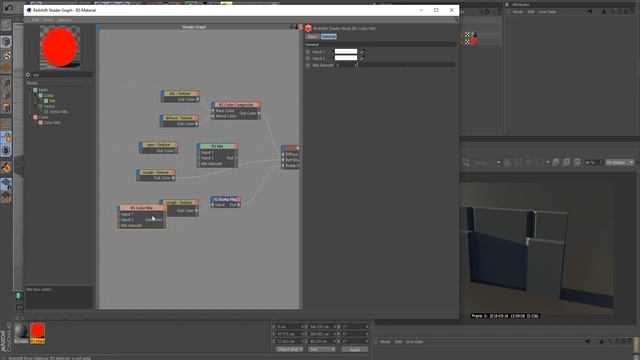The height and width of the screenshot is (360, 640).
Task: Open the Edit menu in Attributes panel
Action: coord(531,12)
